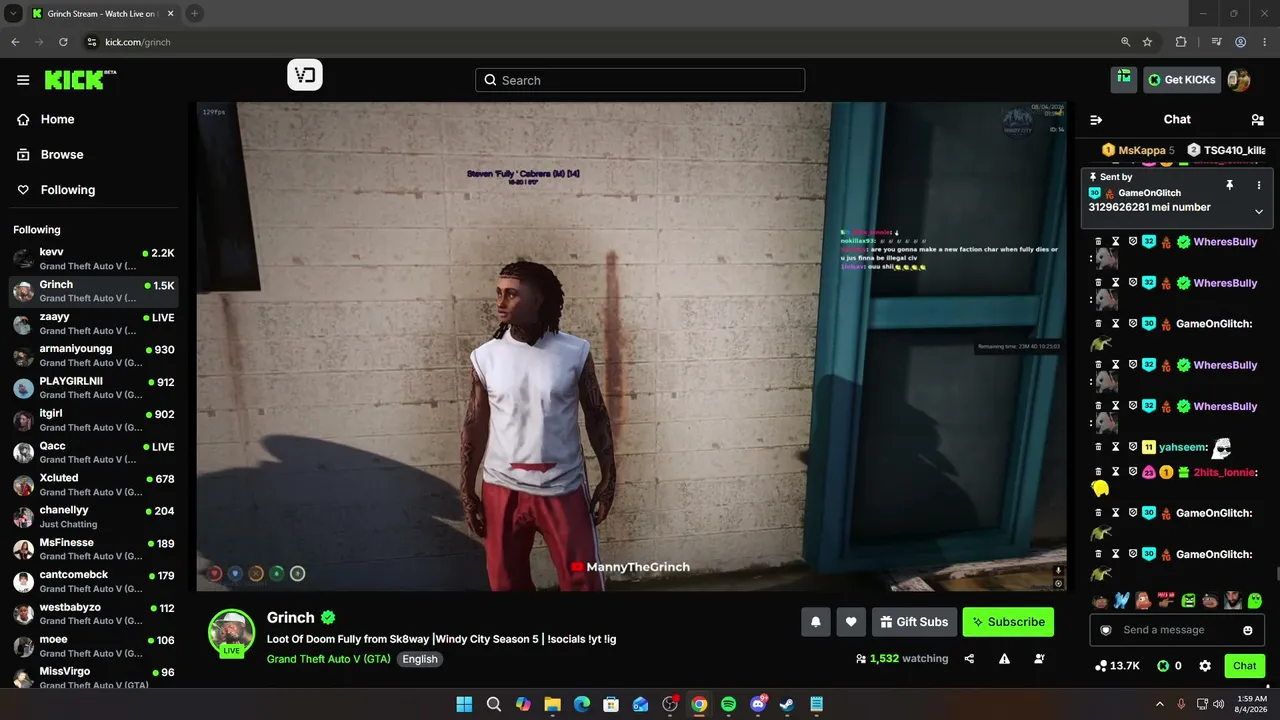1280x720 pixels.
Task: Click the English language tag
Action: point(420,659)
